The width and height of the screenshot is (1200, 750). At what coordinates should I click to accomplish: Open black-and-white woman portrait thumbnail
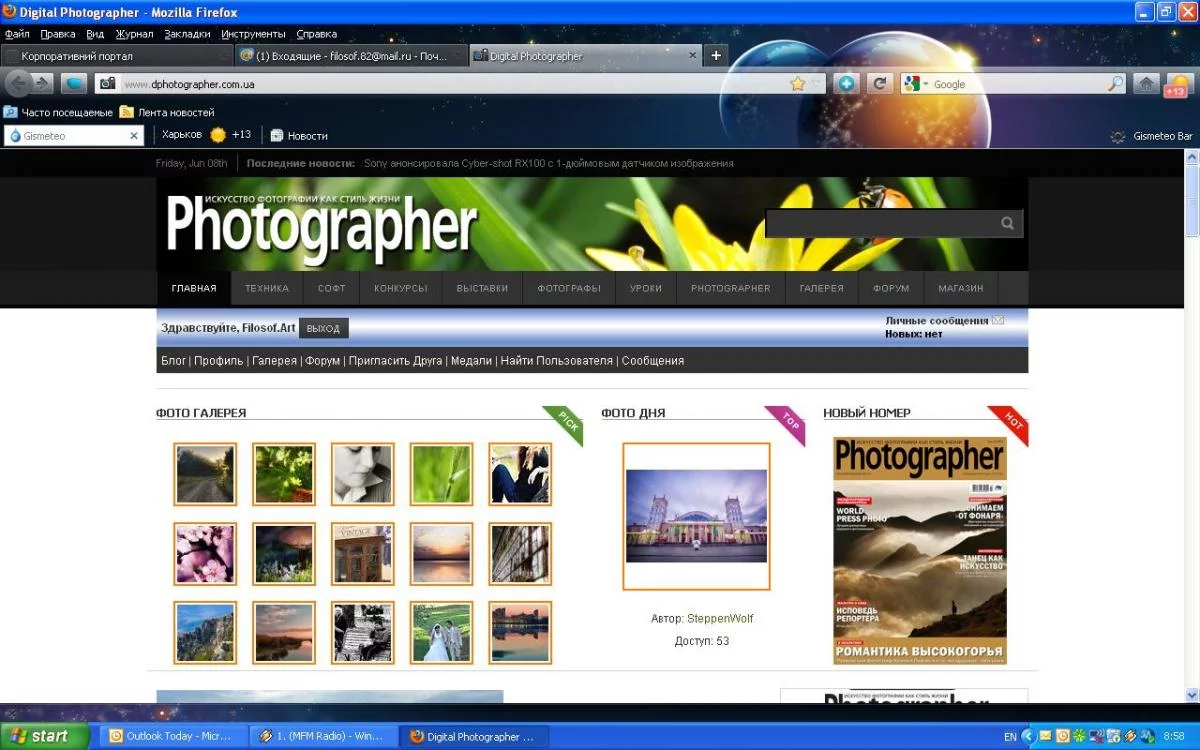click(362, 474)
